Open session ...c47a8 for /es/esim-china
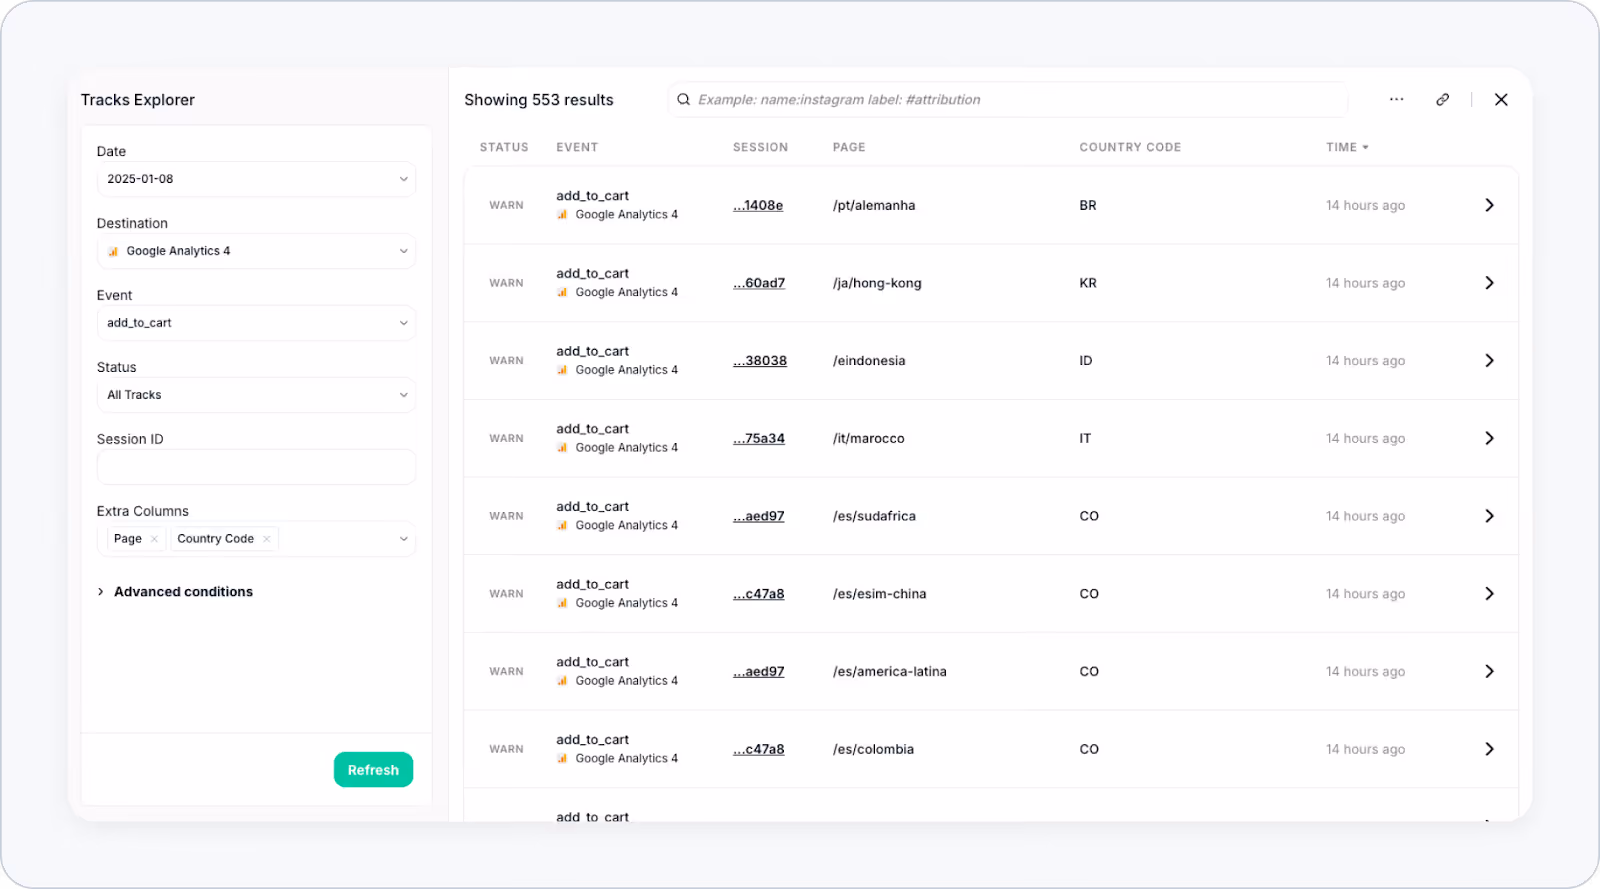Screen dimensions: 1600x889 (759, 594)
